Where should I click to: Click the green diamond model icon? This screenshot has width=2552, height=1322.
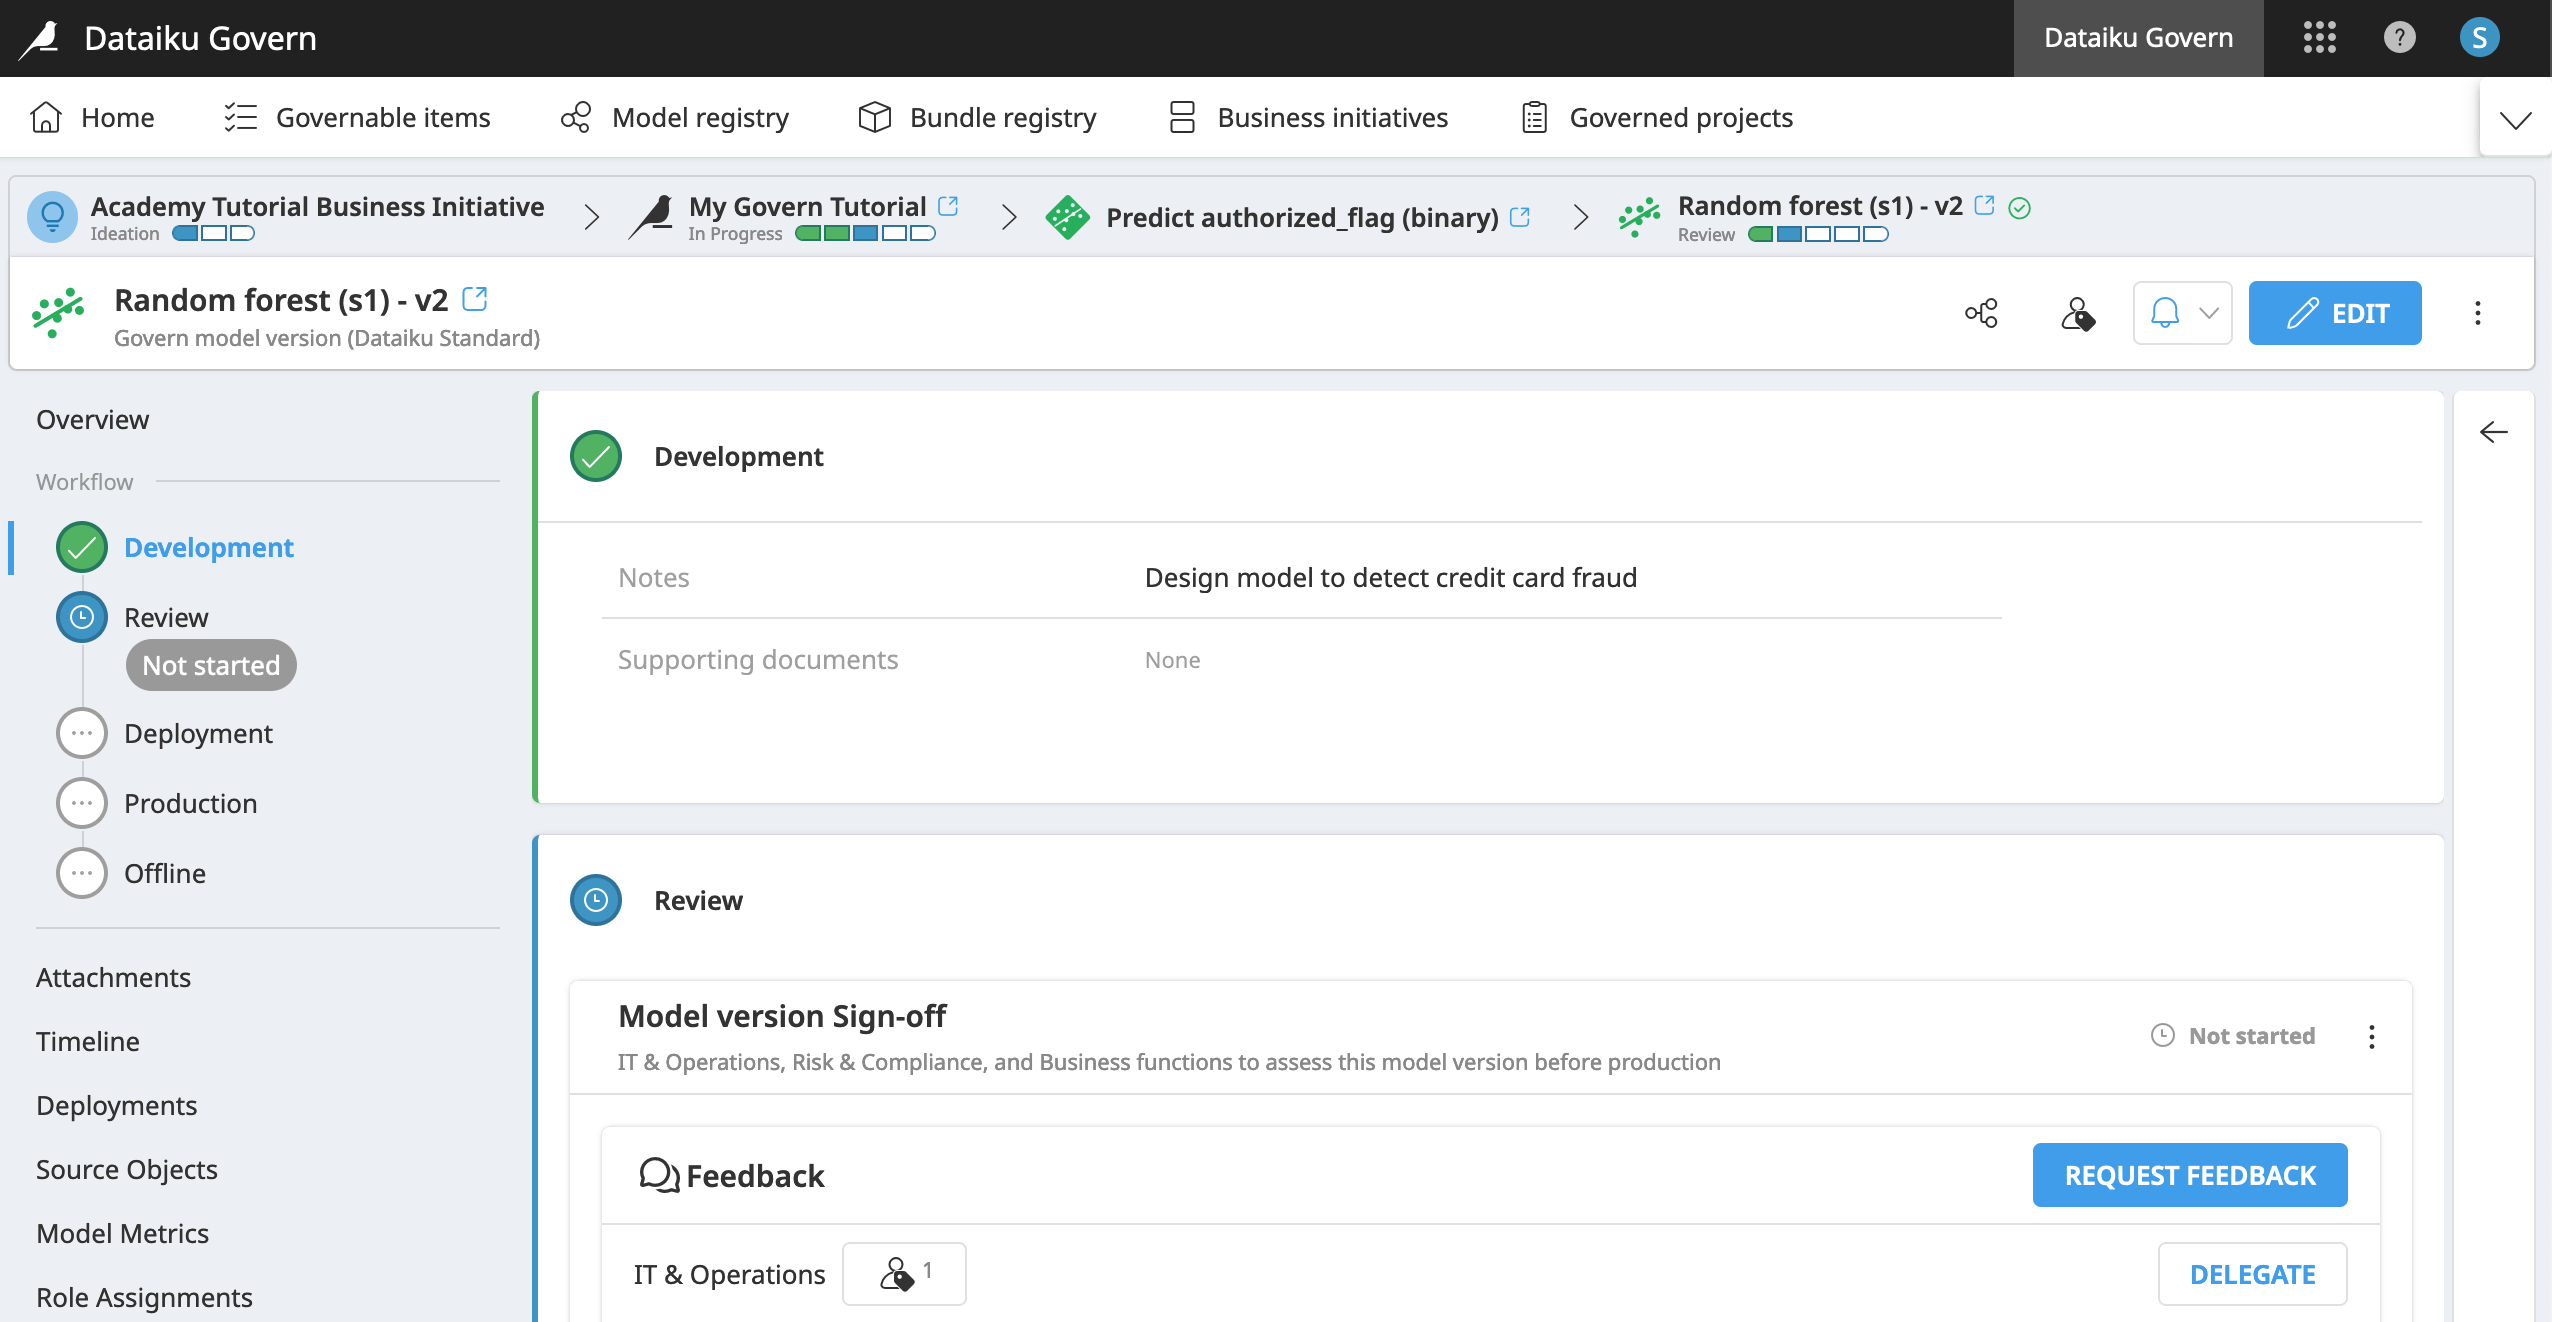click(x=1067, y=217)
